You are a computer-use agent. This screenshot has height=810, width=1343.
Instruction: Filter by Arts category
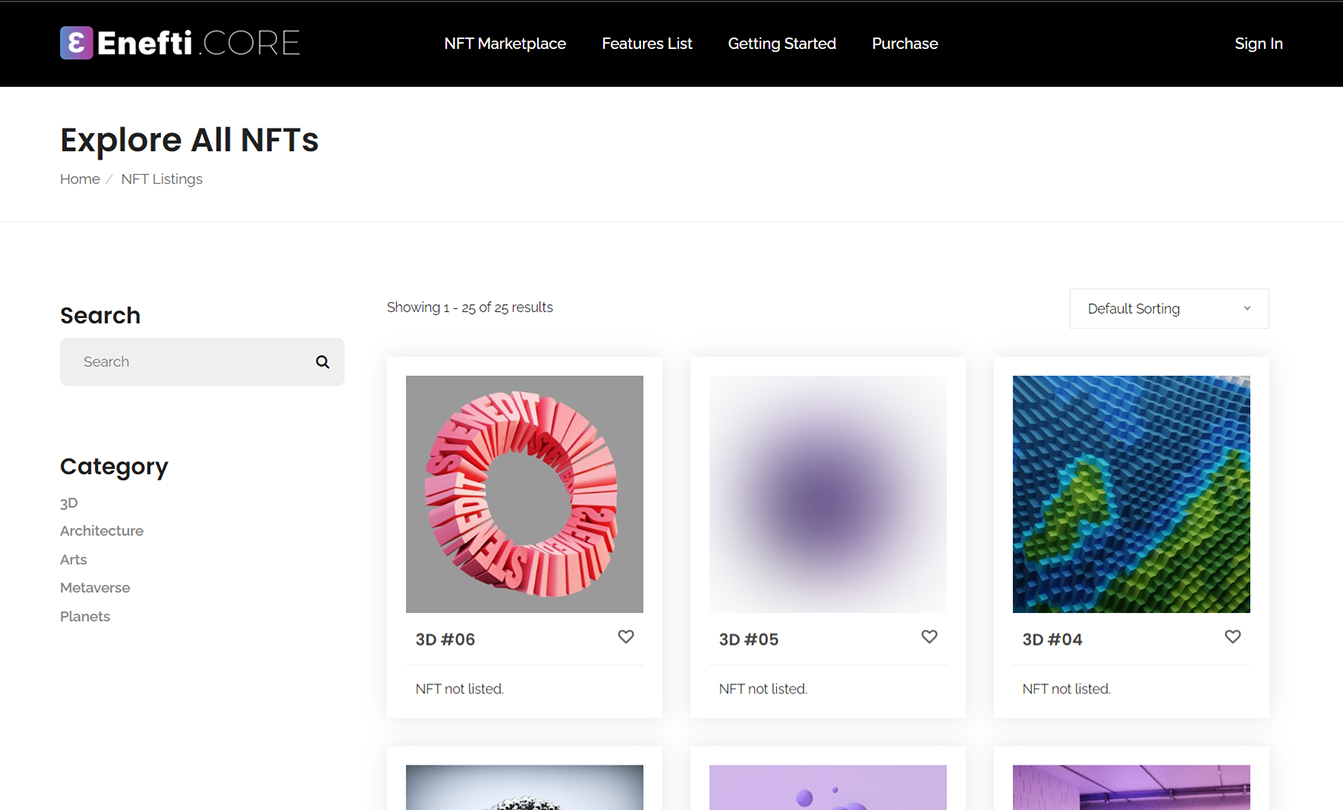click(73, 560)
